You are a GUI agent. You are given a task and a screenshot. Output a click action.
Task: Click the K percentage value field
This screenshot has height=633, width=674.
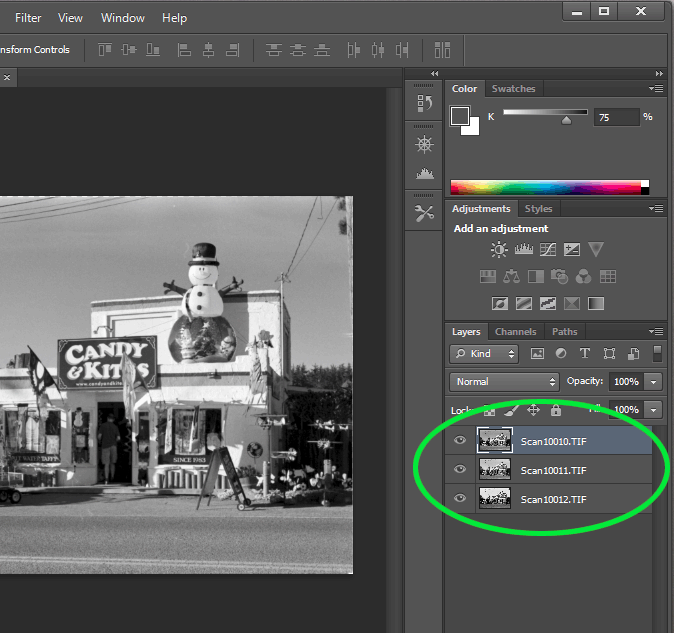pyautogui.click(x=618, y=117)
